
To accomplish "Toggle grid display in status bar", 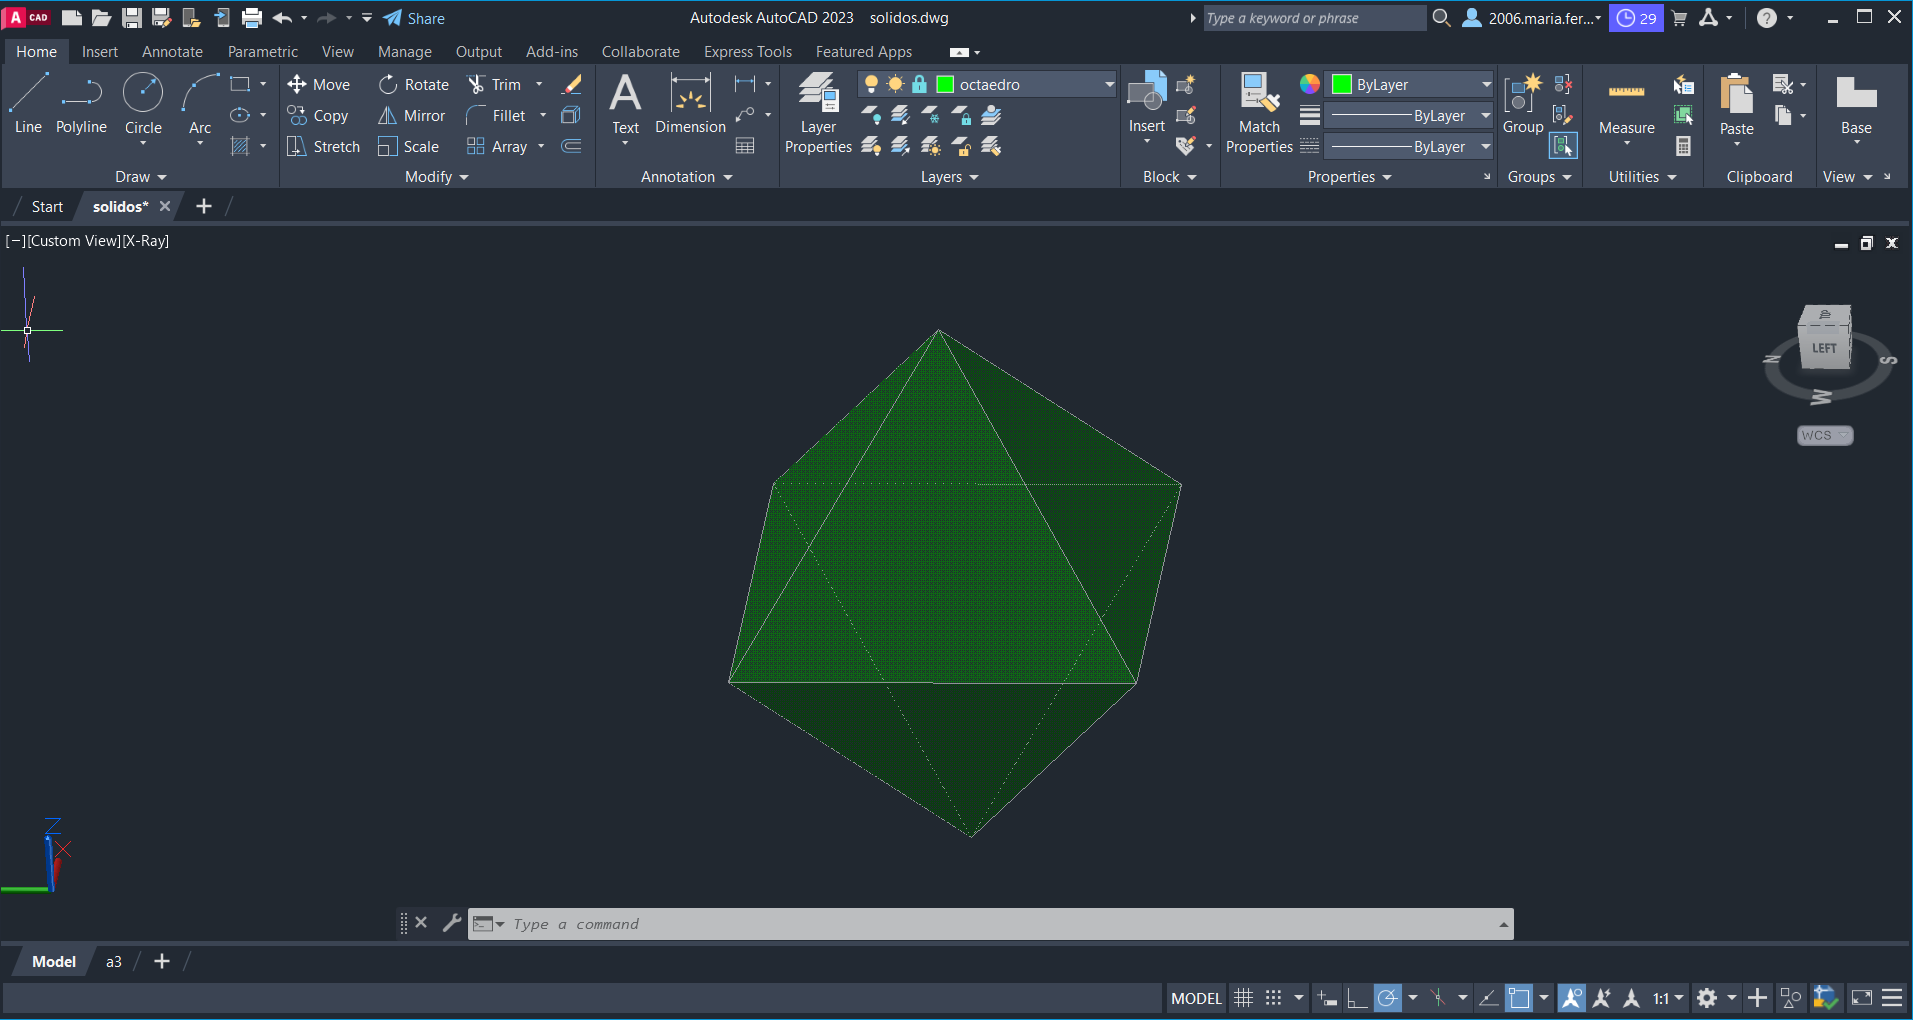I will pyautogui.click(x=1243, y=998).
